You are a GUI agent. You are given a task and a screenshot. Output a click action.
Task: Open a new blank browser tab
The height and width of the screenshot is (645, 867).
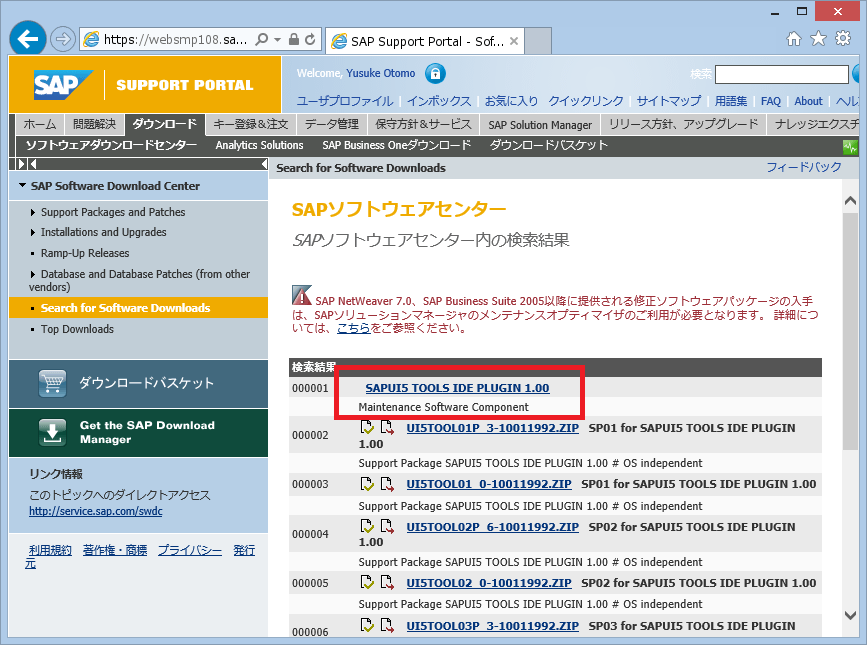tap(537, 41)
